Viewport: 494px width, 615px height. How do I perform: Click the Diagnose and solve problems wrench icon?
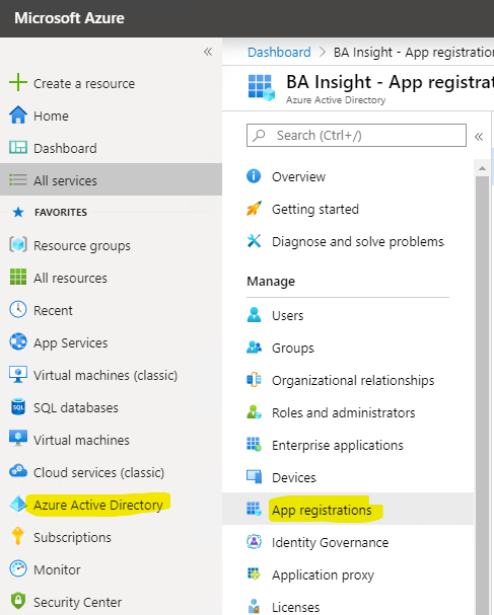[254, 240]
